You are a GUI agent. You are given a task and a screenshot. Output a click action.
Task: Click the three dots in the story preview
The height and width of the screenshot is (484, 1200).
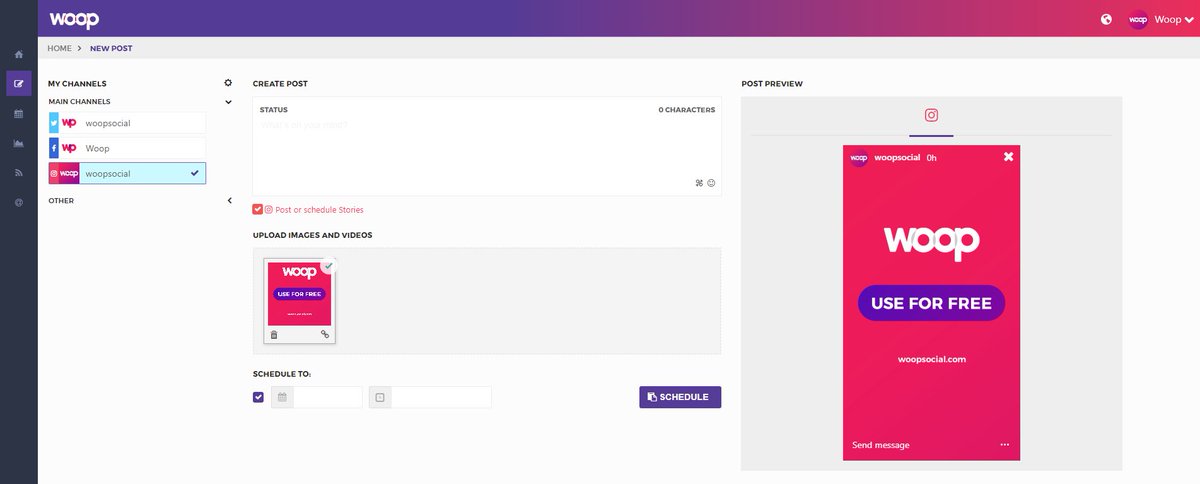(x=1005, y=445)
